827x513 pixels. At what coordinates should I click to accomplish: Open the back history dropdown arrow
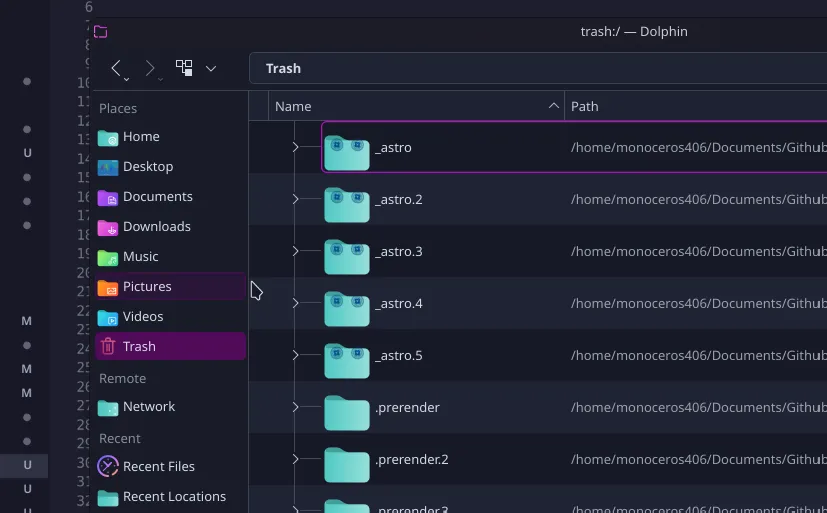[x=127, y=79]
